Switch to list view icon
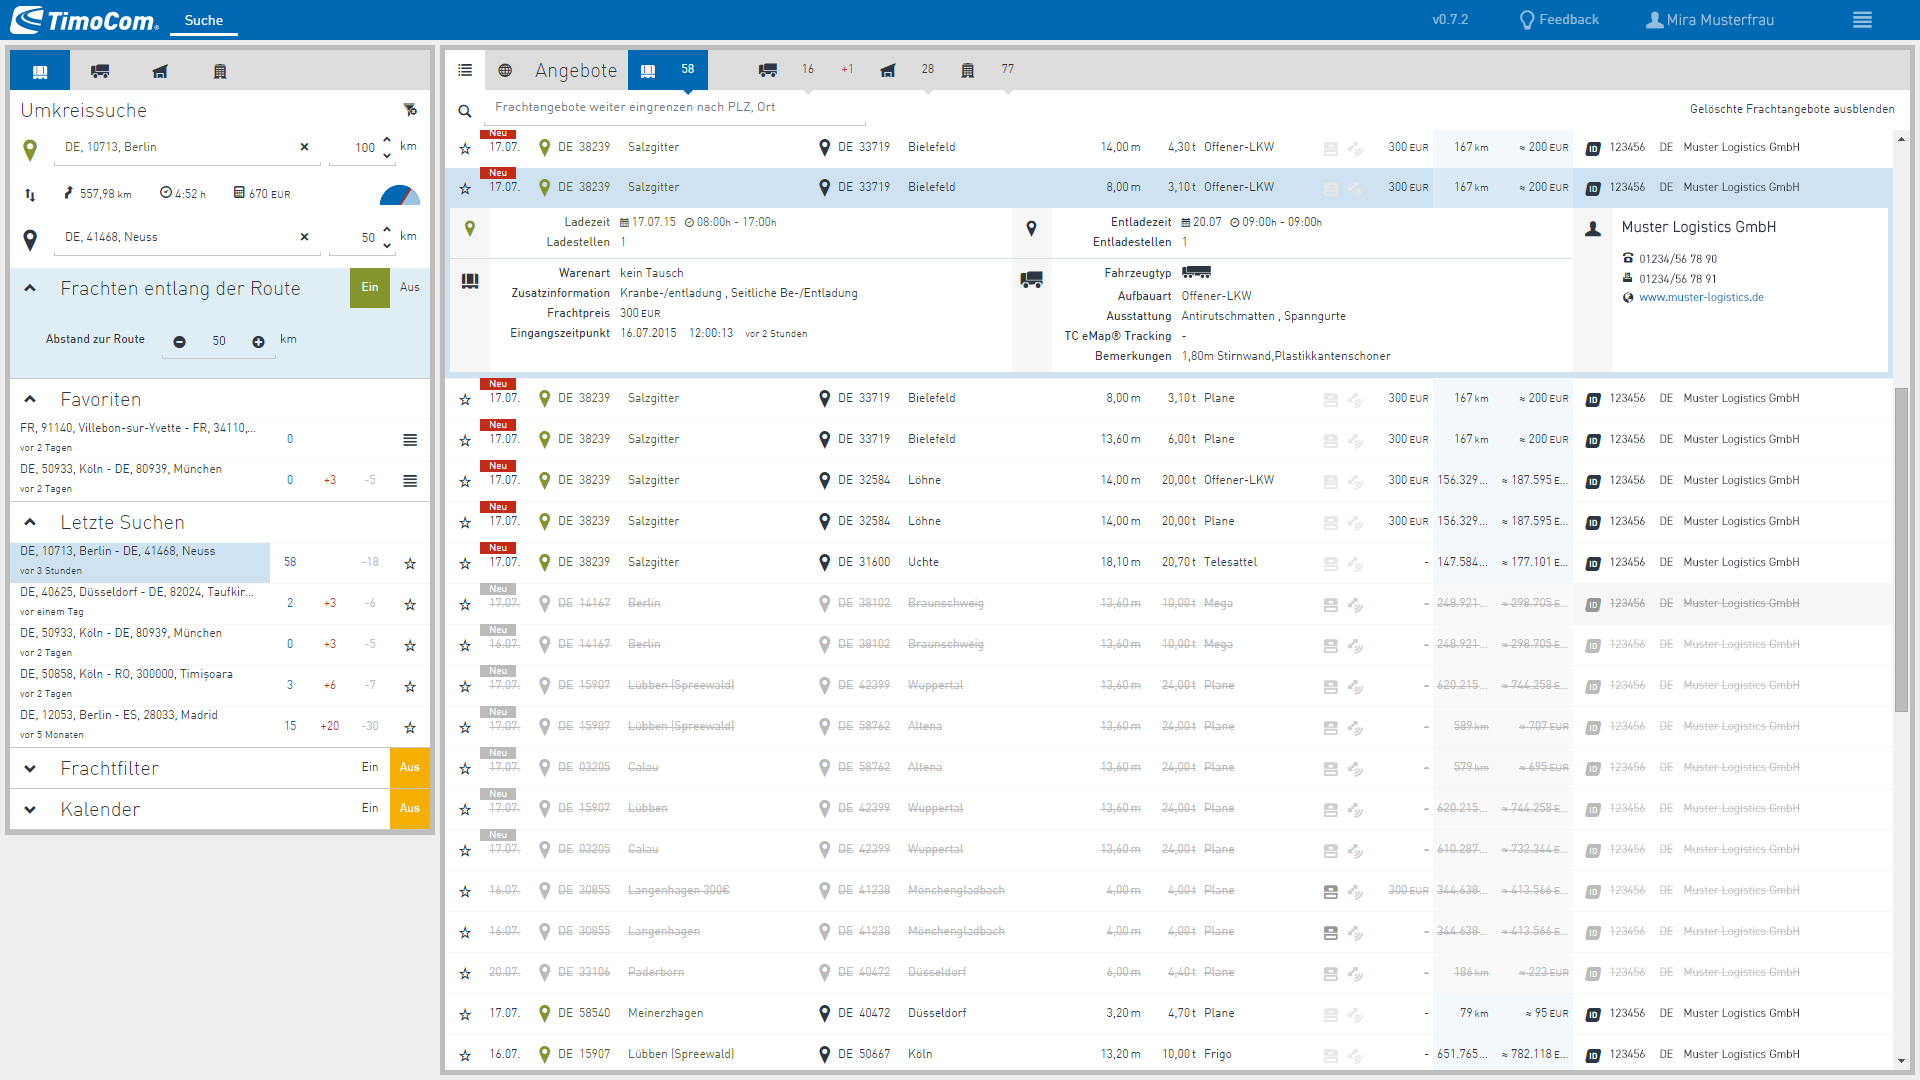Image resolution: width=1920 pixels, height=1080 pixels. click(x=465, y=70)
